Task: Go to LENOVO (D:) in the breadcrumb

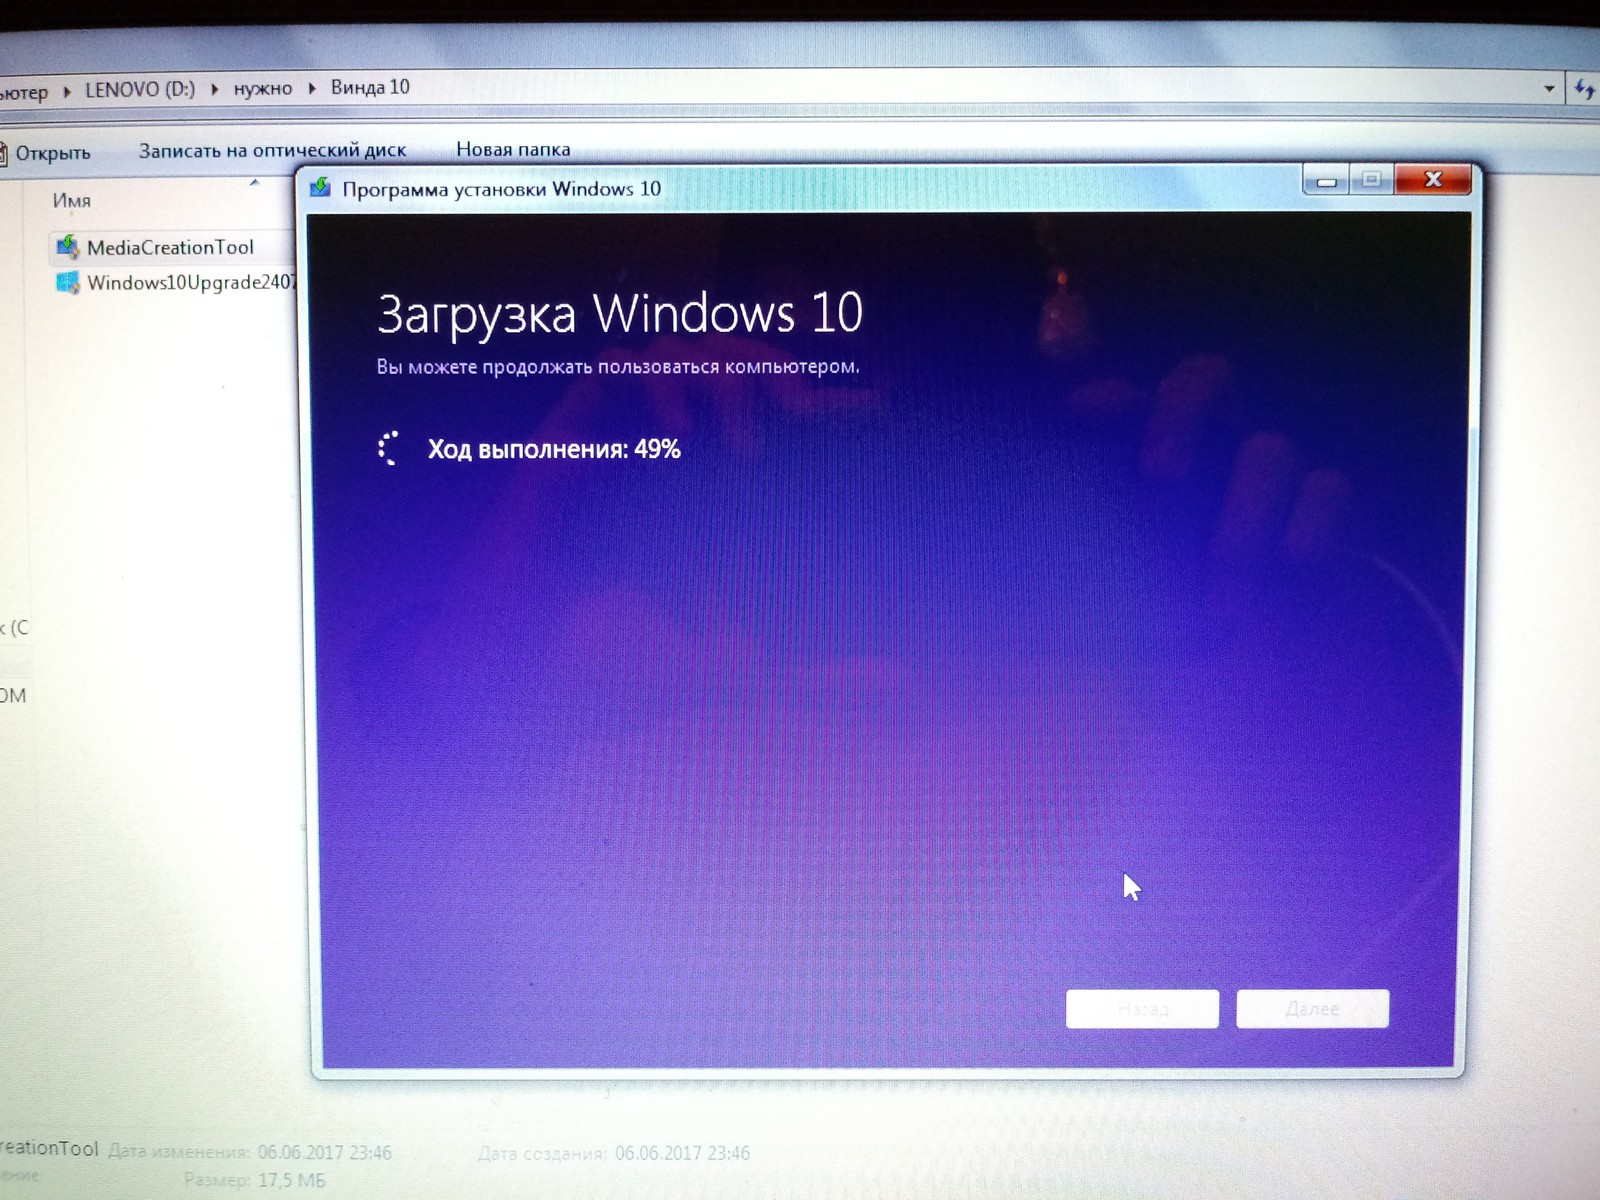Action: [140, 89]
